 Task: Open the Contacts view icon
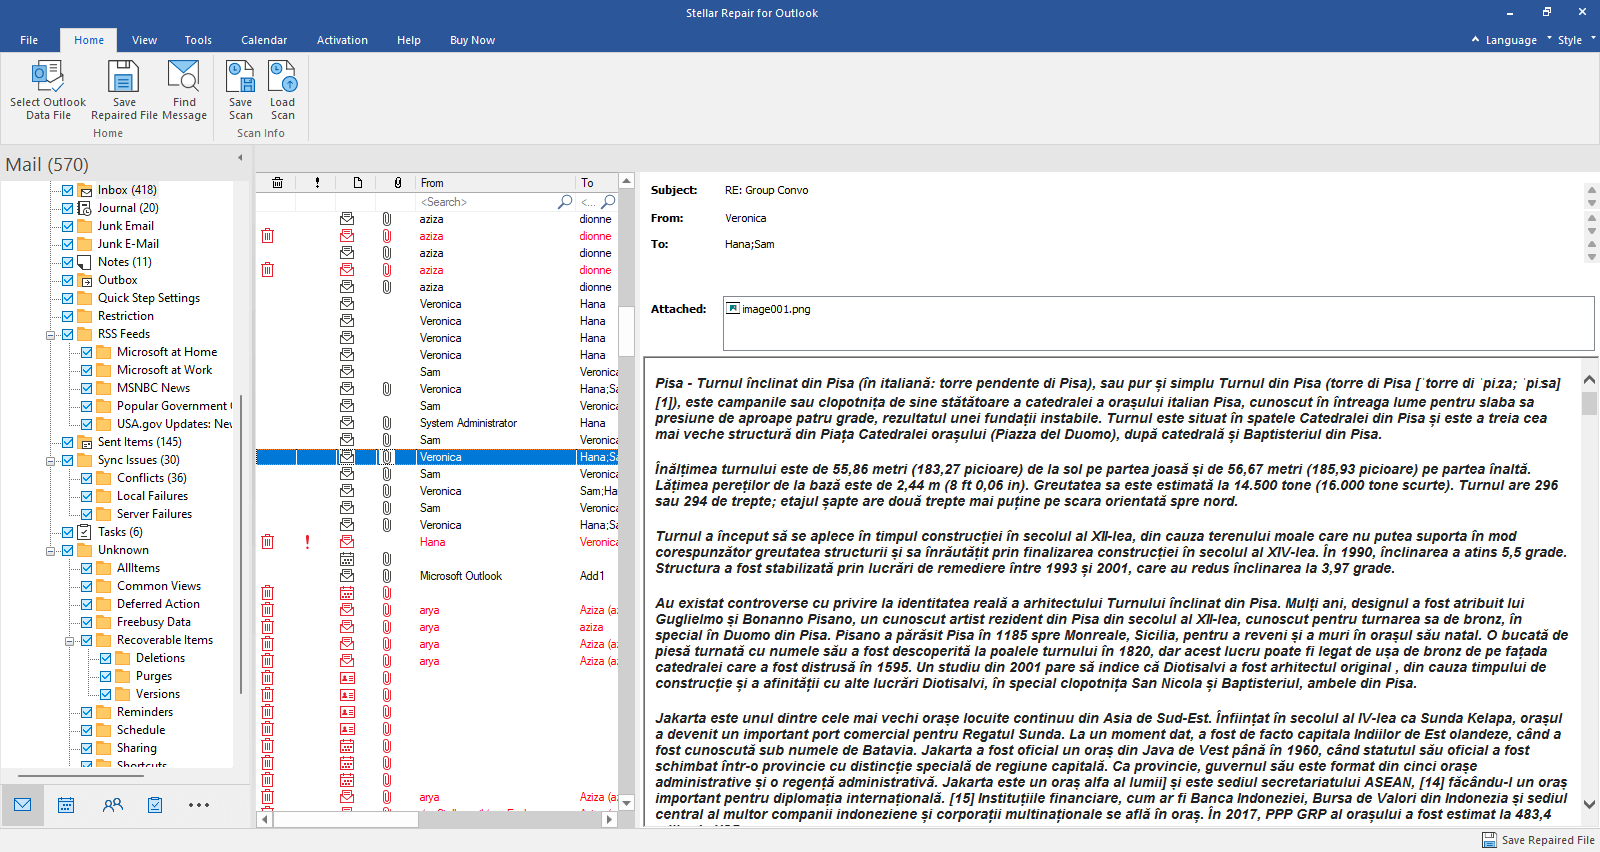point(113,805)
